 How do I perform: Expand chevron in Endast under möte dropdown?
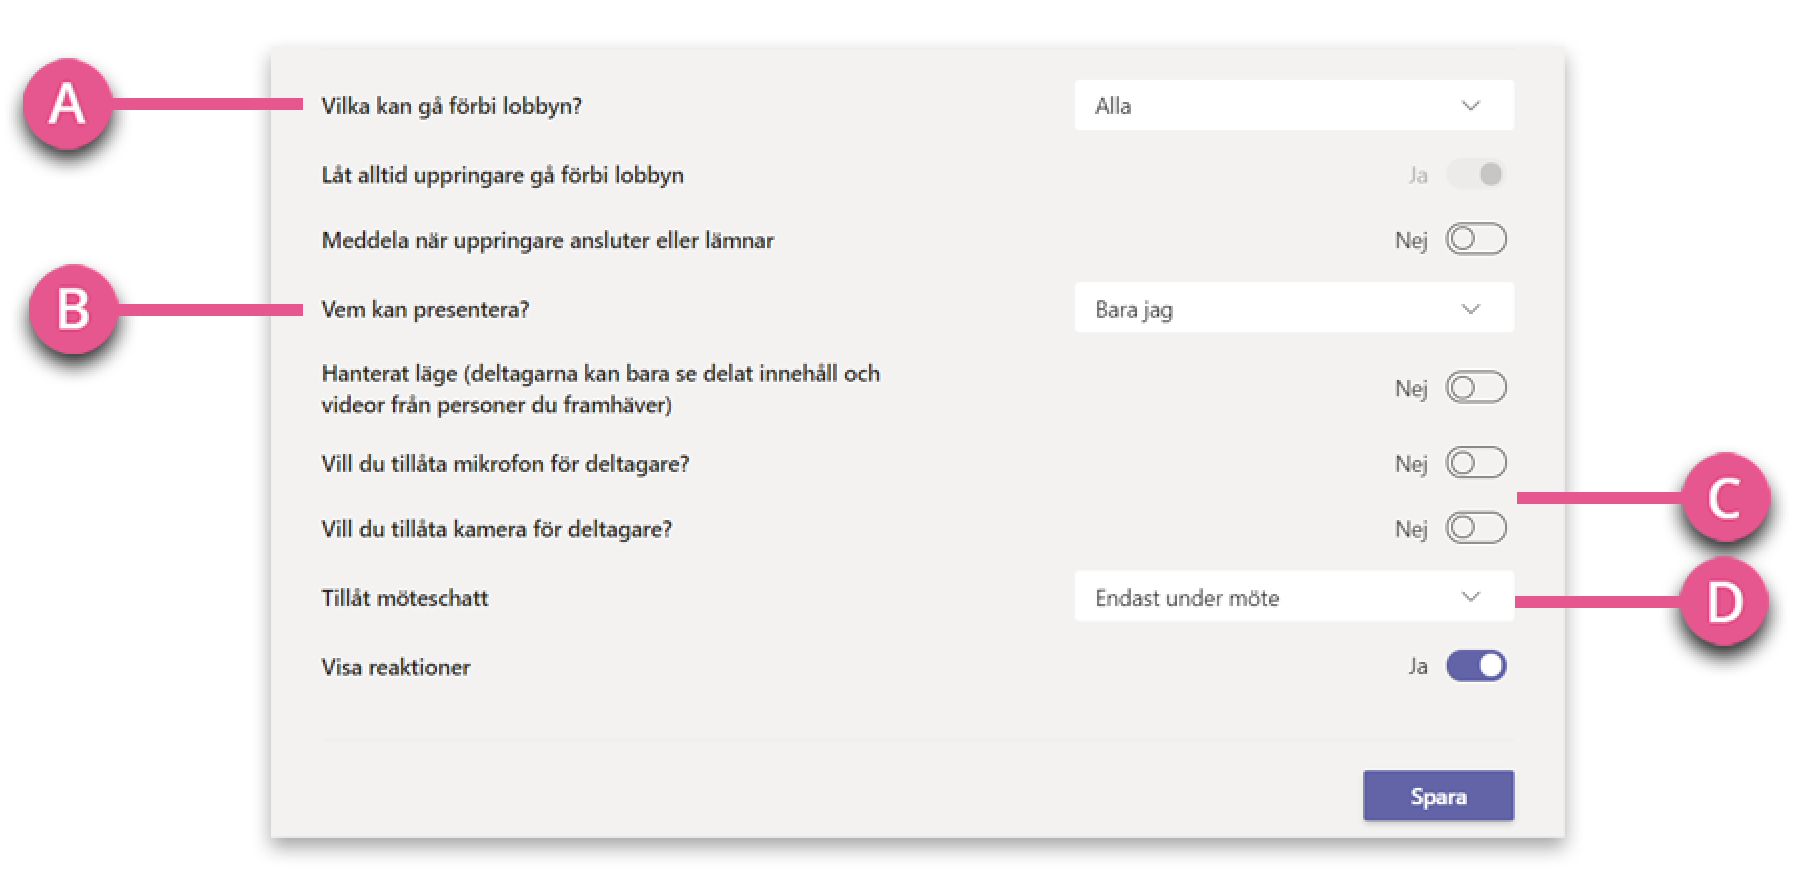(1470, 597)
